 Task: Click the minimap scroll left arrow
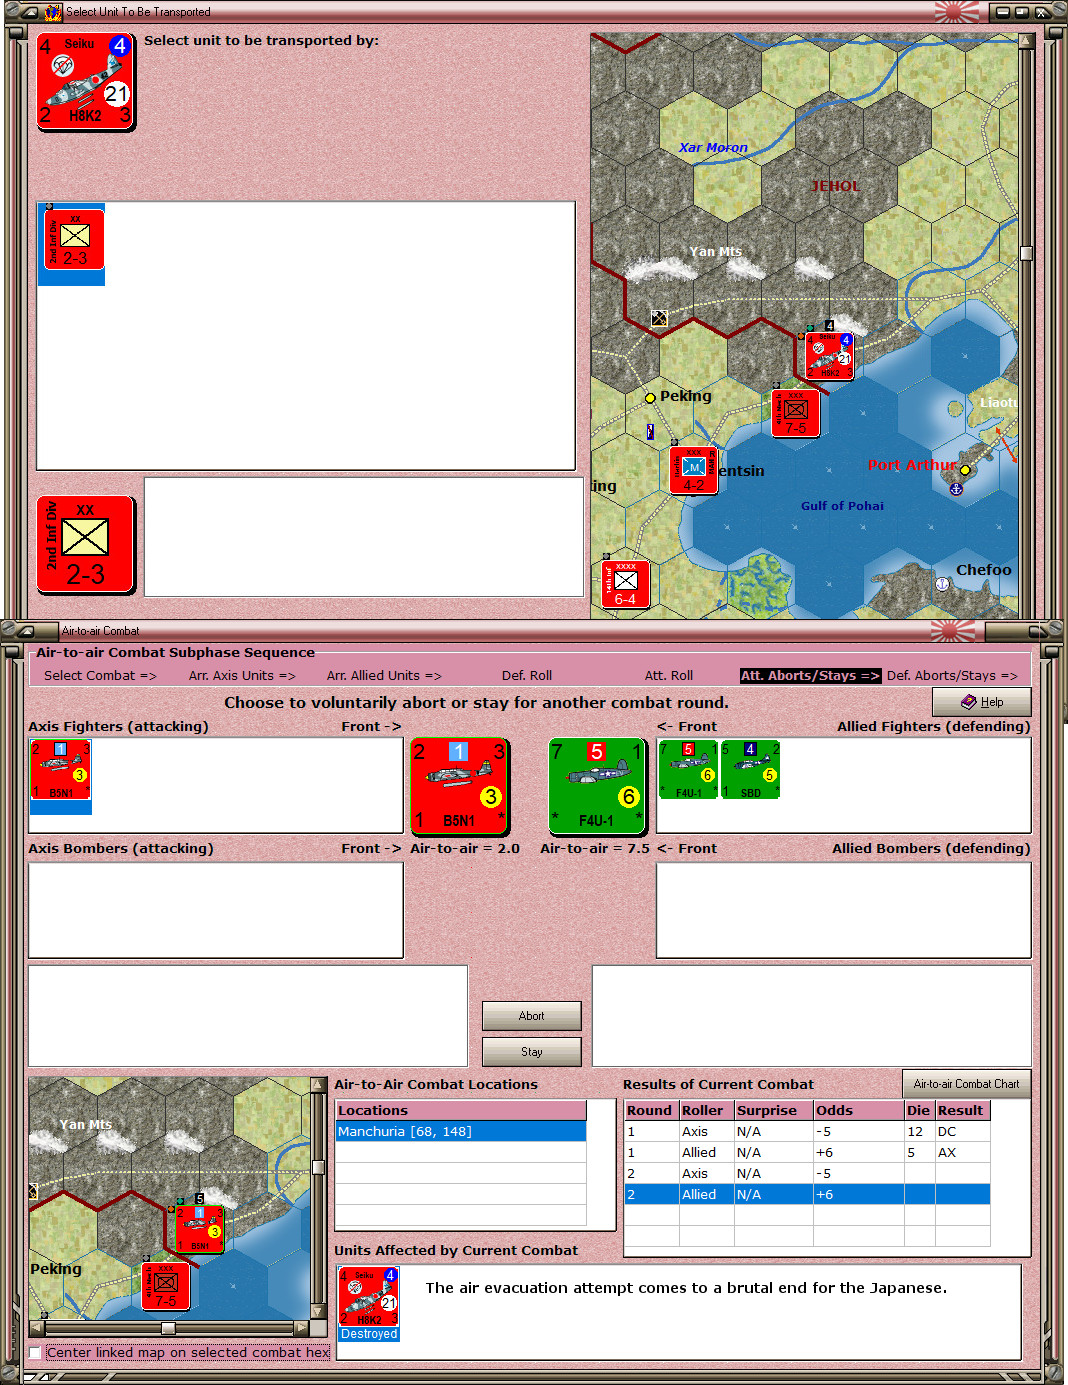37,1328
